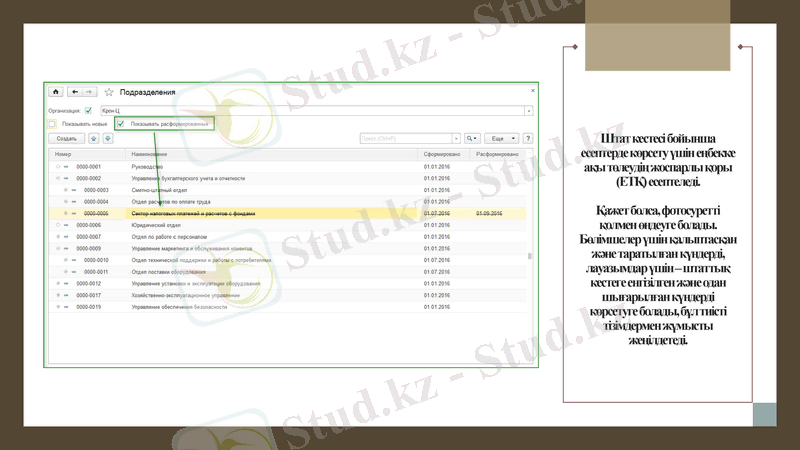Click the magnifier search options button
Image resolution: width=800 pixels, height=450 pixels.
(x=472, y=139)
